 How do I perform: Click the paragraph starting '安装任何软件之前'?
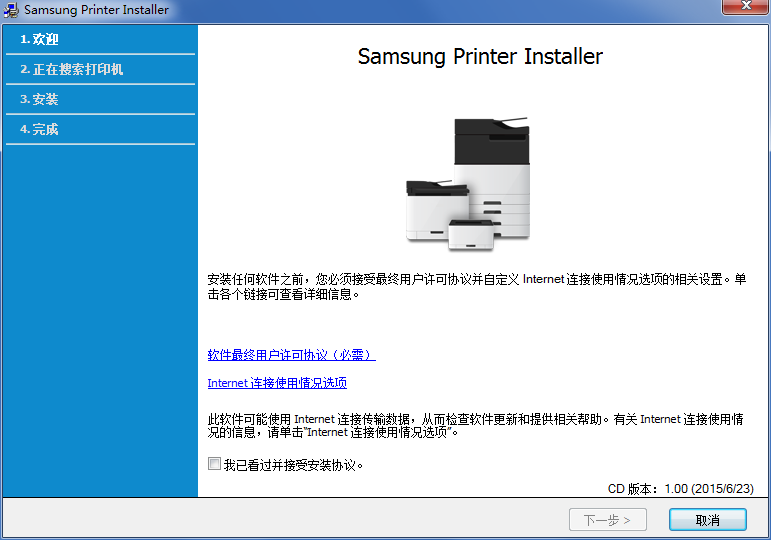click(x=477, y=287)
